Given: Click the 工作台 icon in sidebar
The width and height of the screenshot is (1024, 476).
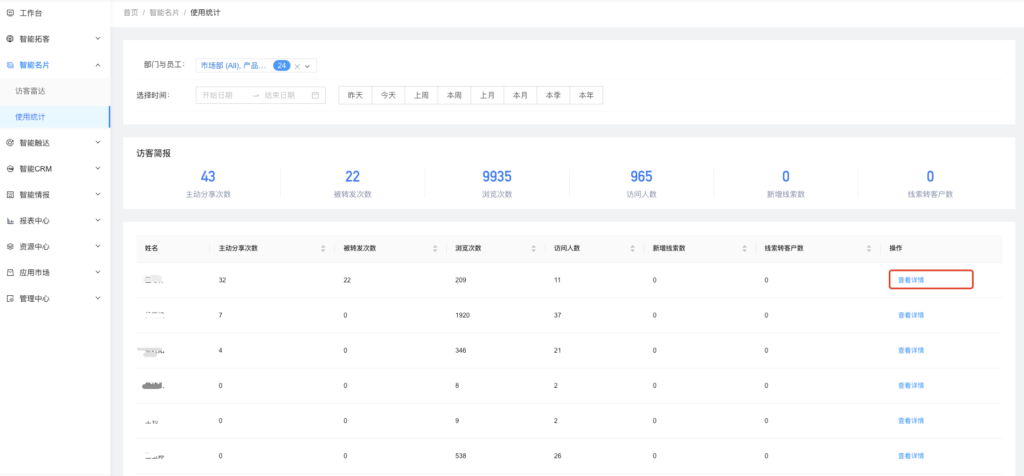Looking at the screenshot, I should (10, 13).
